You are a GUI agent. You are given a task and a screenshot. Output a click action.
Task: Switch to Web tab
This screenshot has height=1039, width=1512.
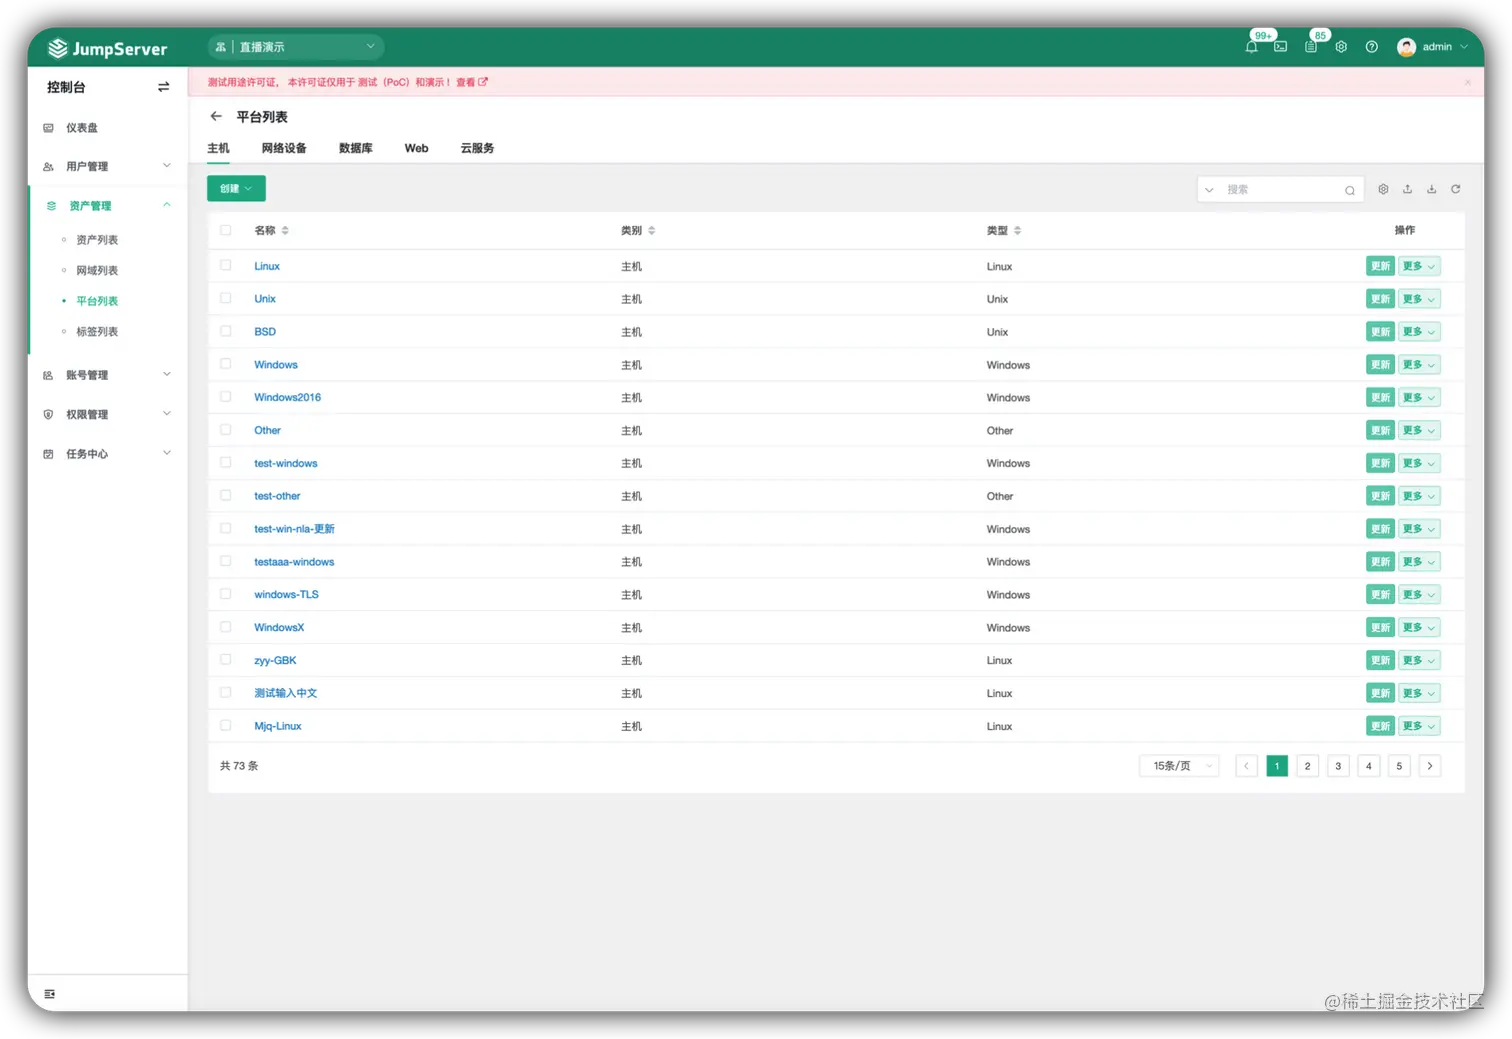click(x=417, y=148)
